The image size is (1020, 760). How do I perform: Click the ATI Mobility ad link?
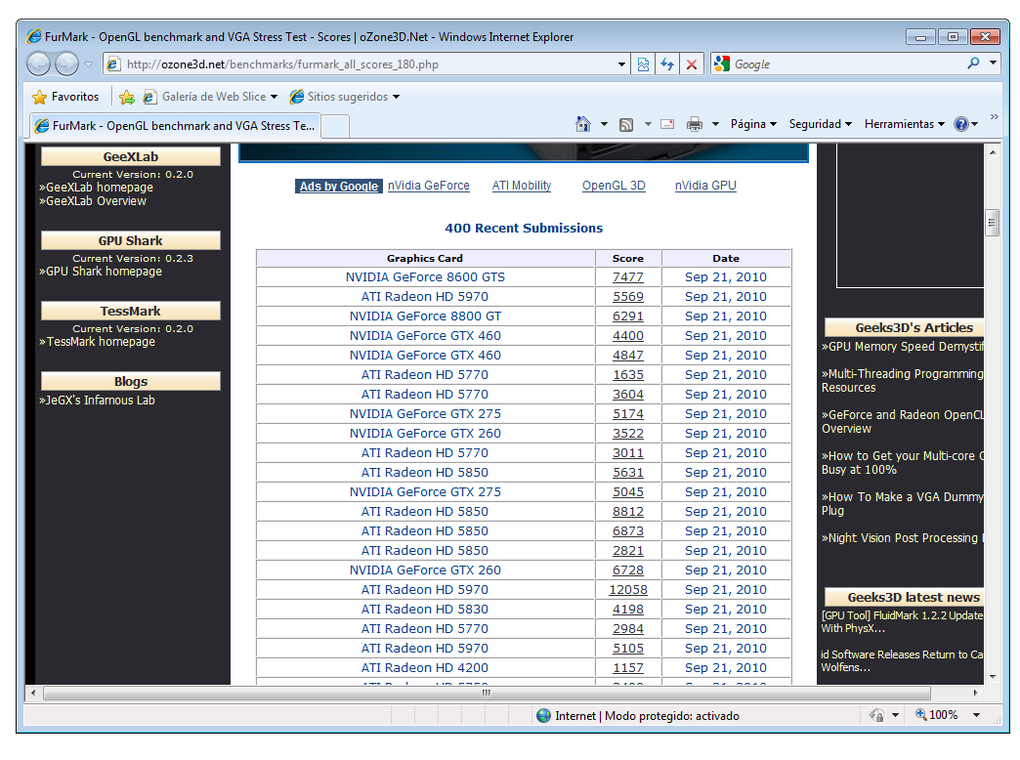click(x=522, y=185)
